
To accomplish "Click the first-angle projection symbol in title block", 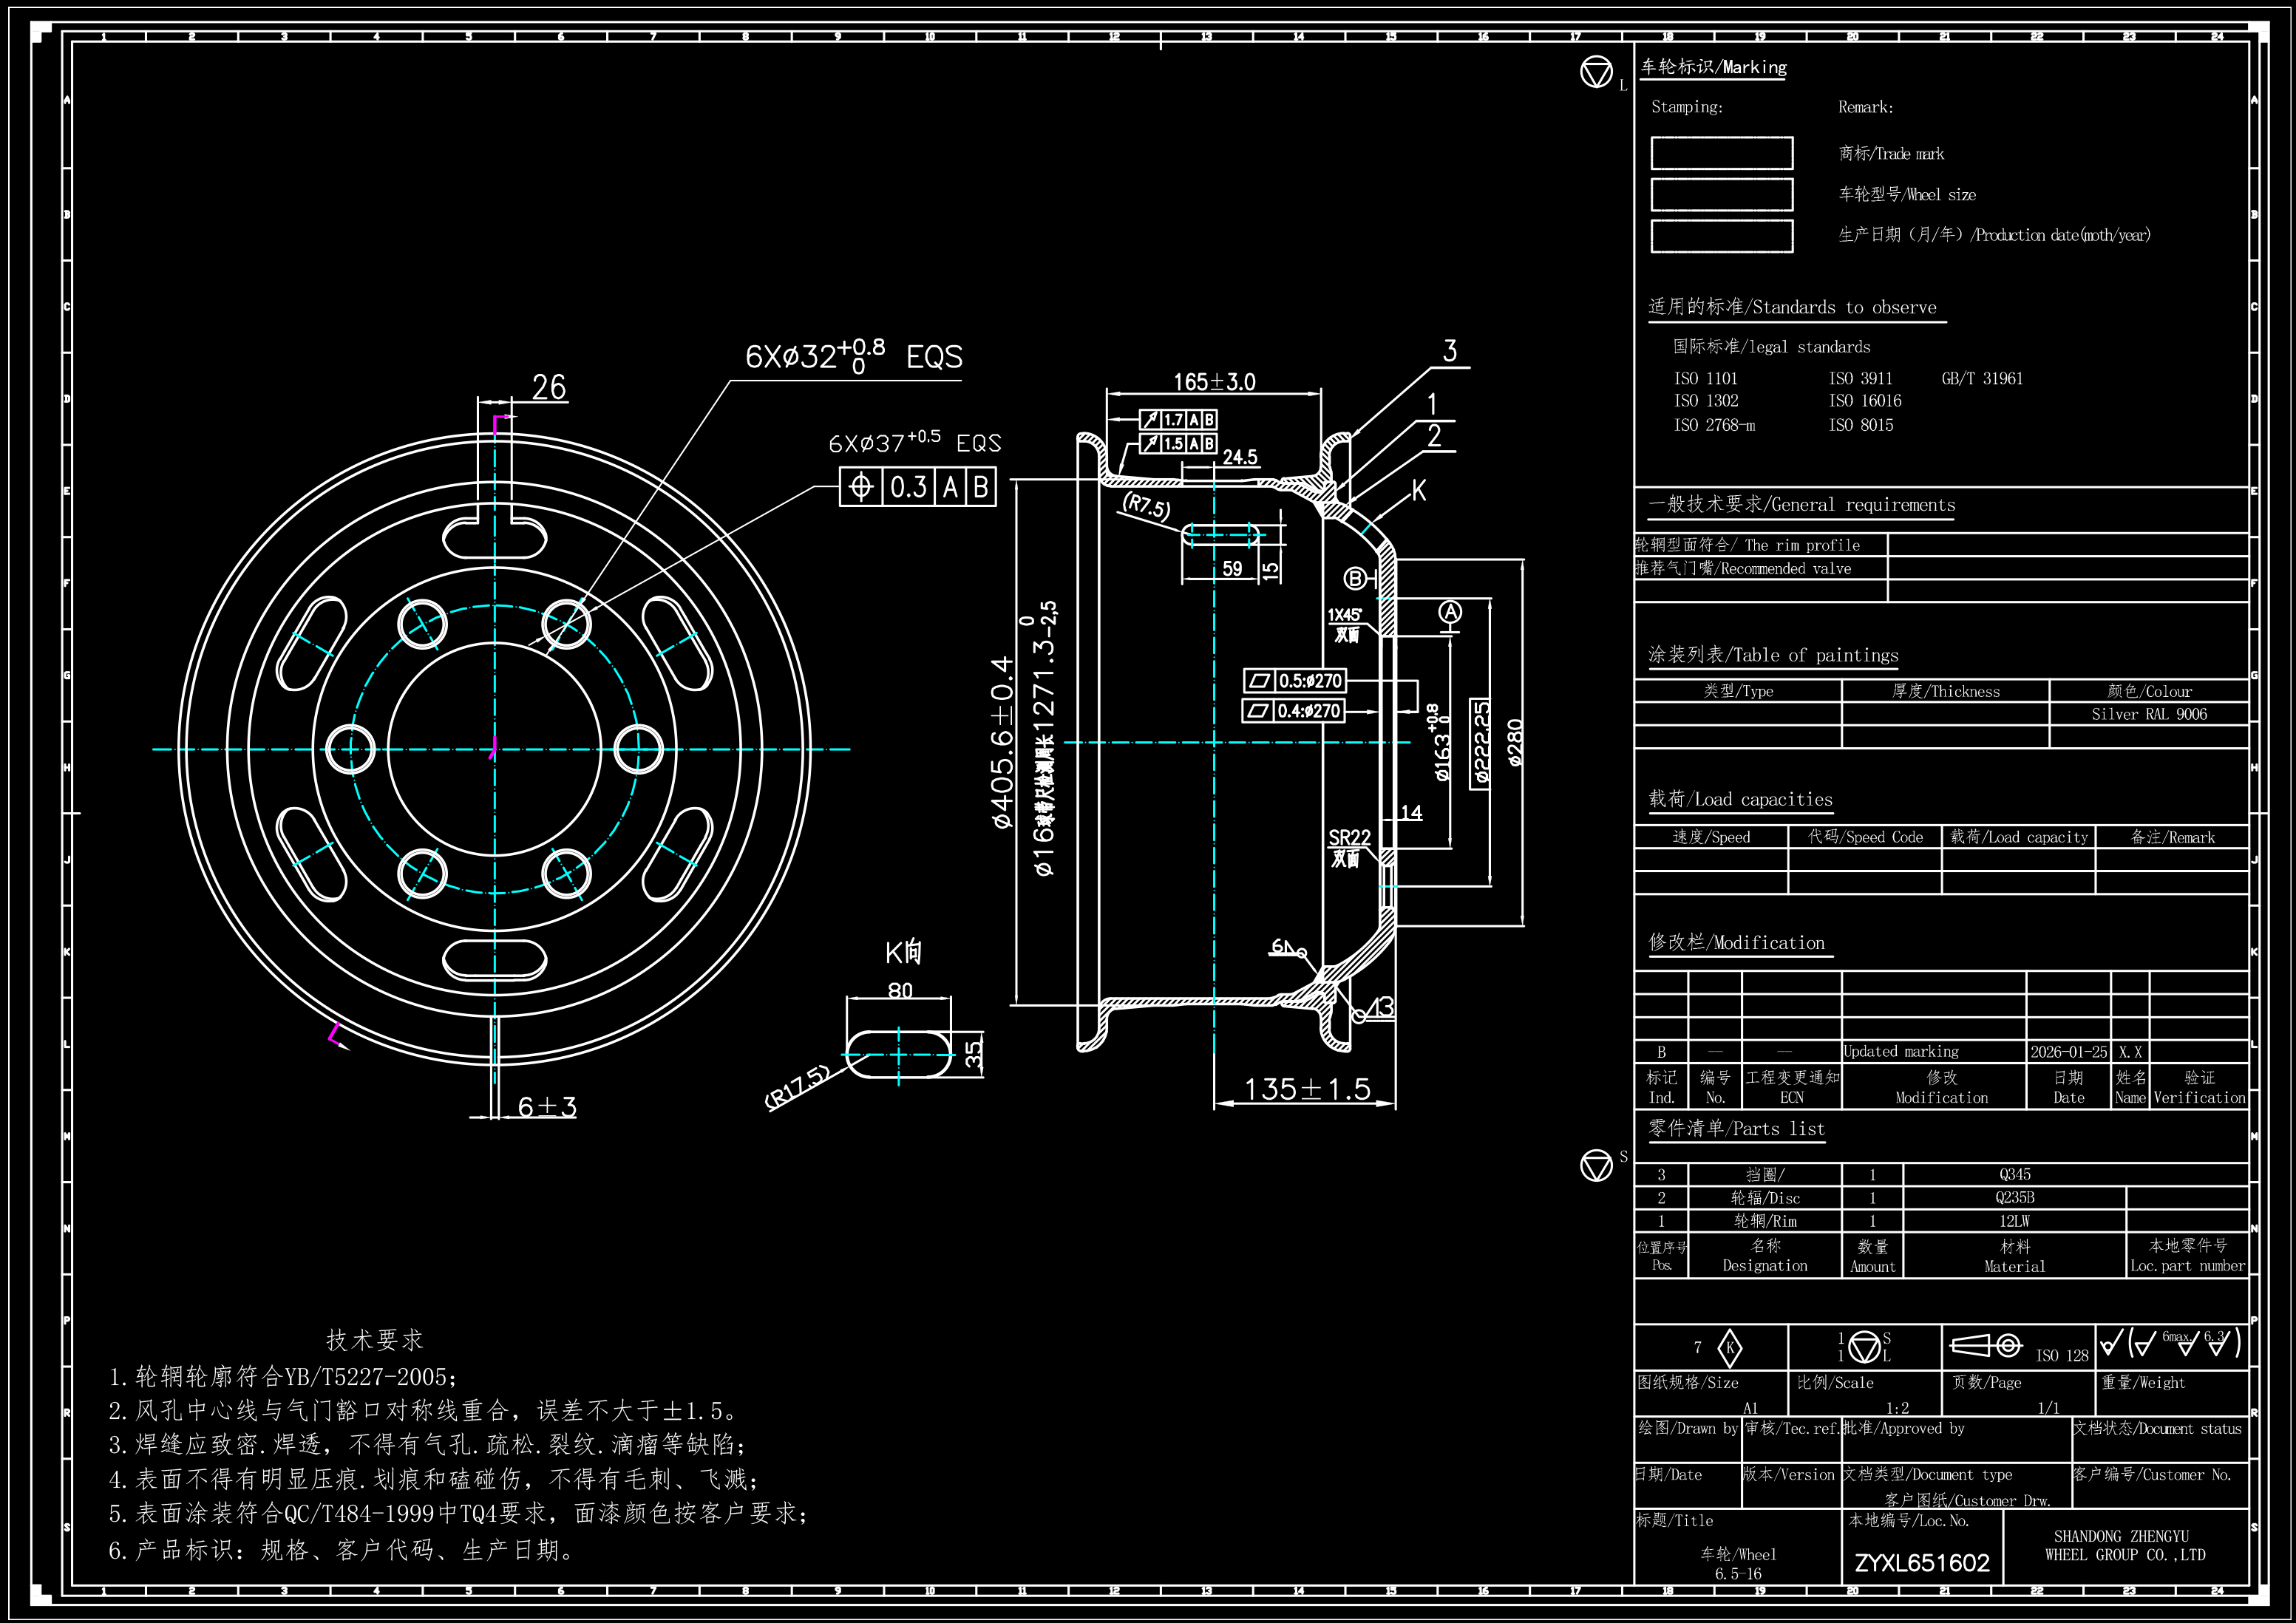I will (x=1986, y=1346).
